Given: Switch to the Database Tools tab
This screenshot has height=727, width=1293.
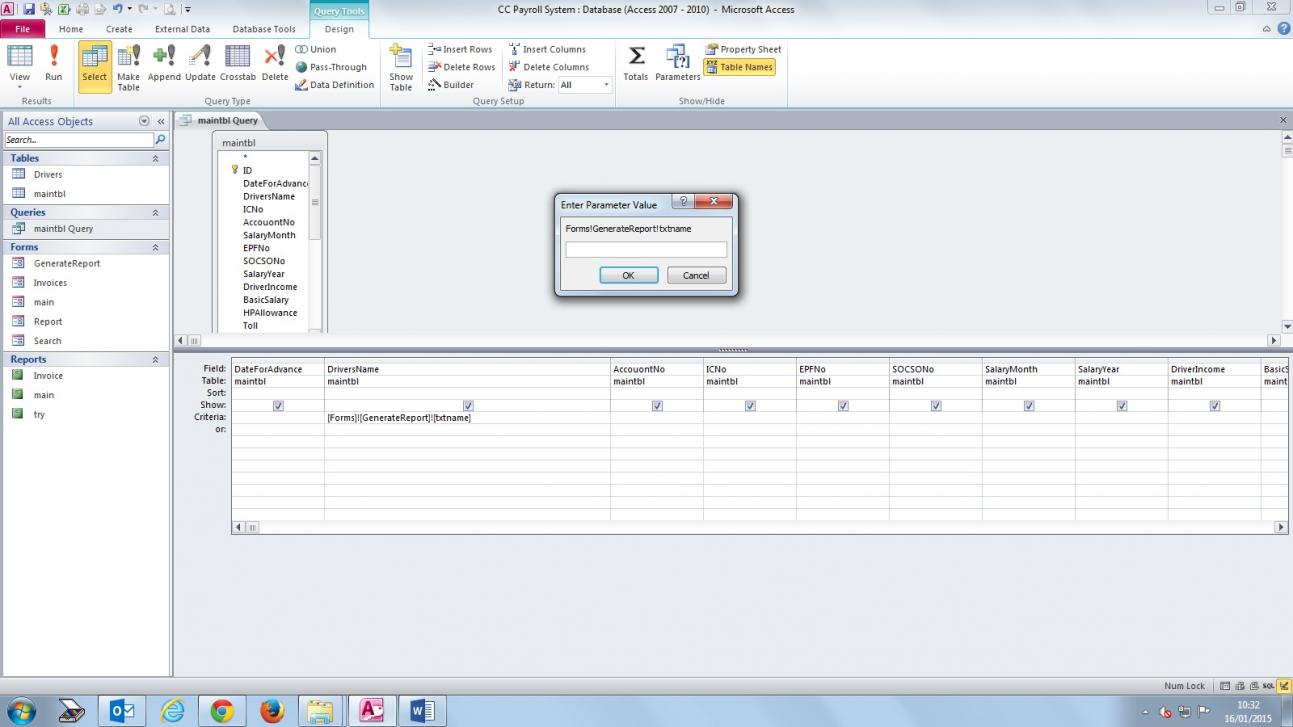Looking at the screenshot, I should (264, 29).
